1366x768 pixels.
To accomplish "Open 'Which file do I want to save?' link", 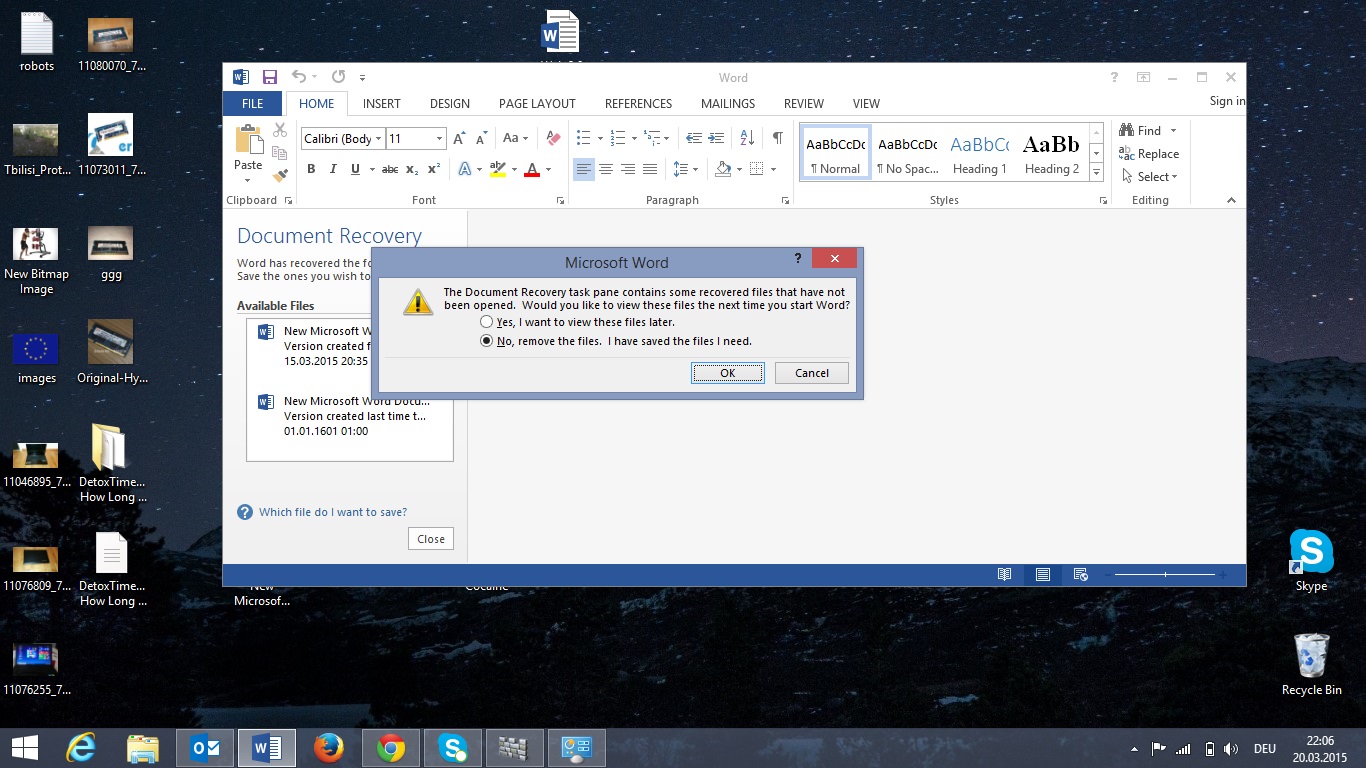I will click(x=332, y=512).
